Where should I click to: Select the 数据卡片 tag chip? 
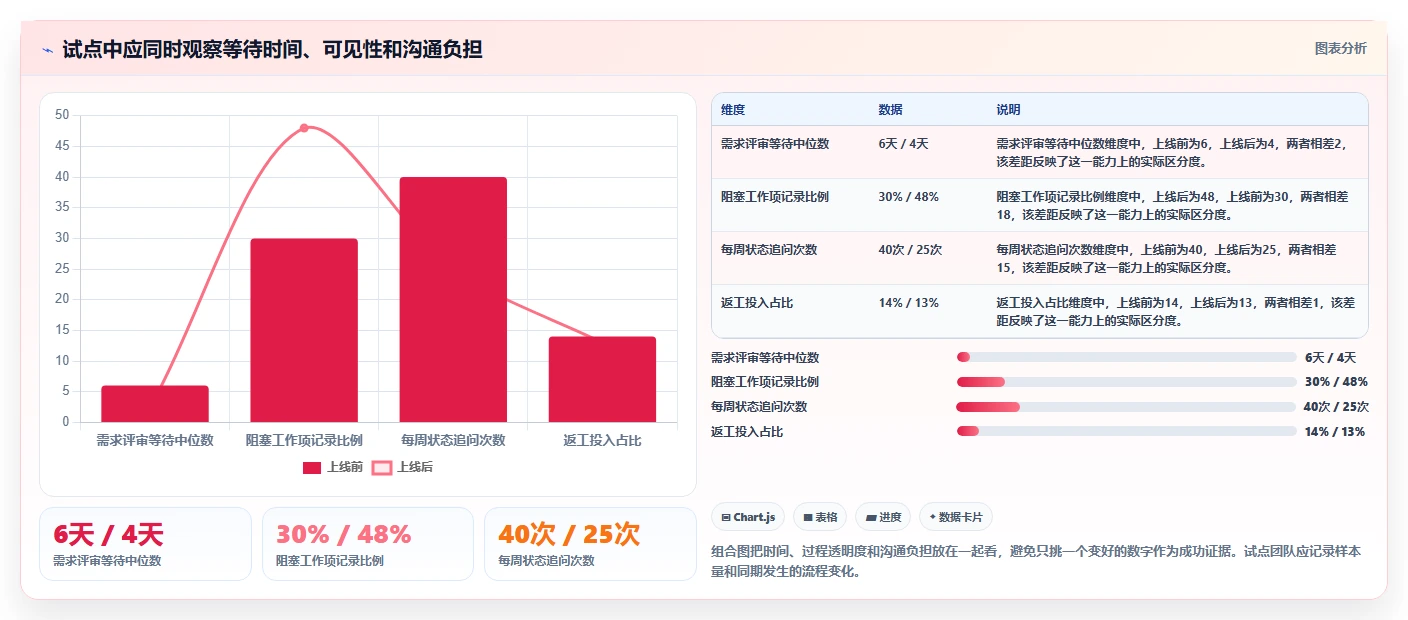click(955, 517)
